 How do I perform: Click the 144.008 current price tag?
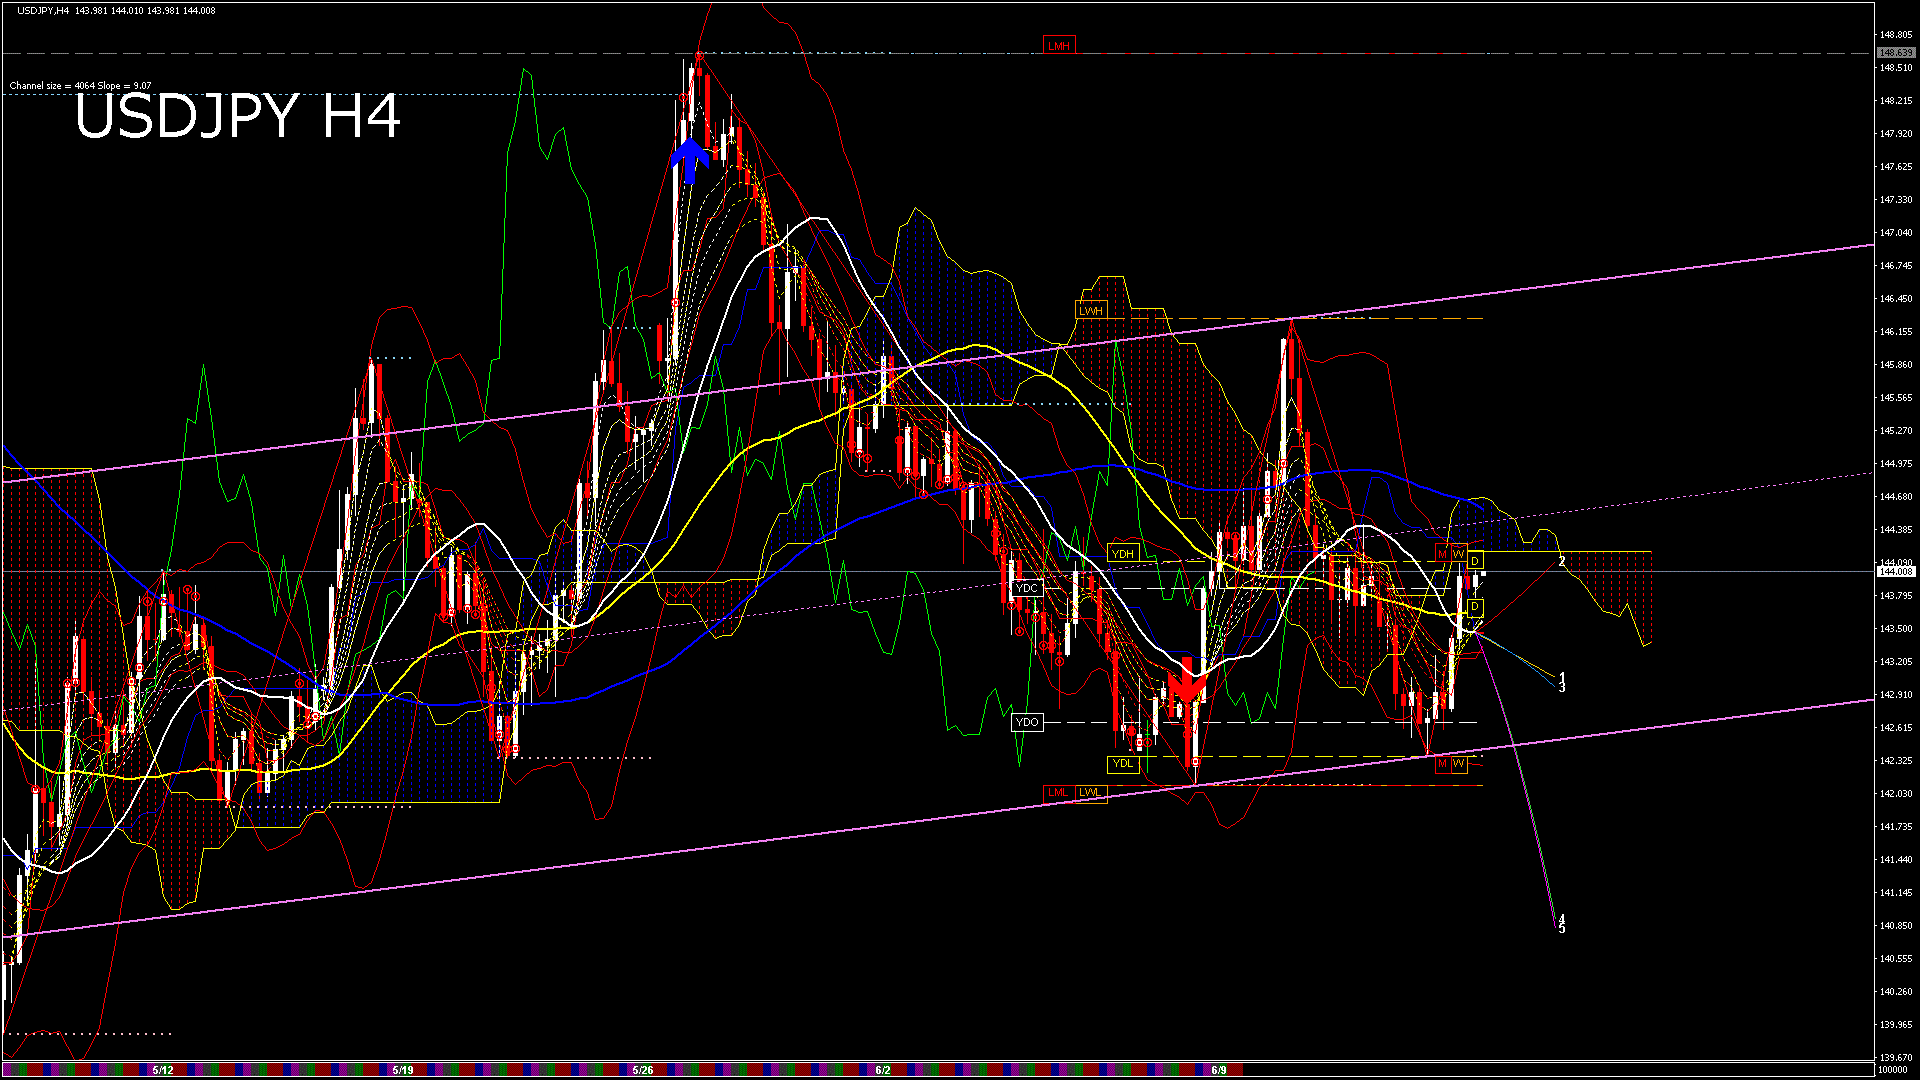coord(1895,572)
